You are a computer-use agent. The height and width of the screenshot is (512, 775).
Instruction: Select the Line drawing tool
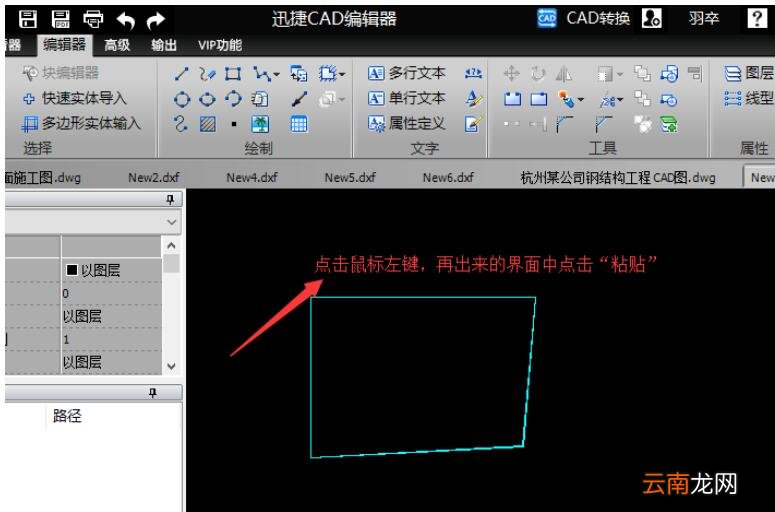coord(181,74)
